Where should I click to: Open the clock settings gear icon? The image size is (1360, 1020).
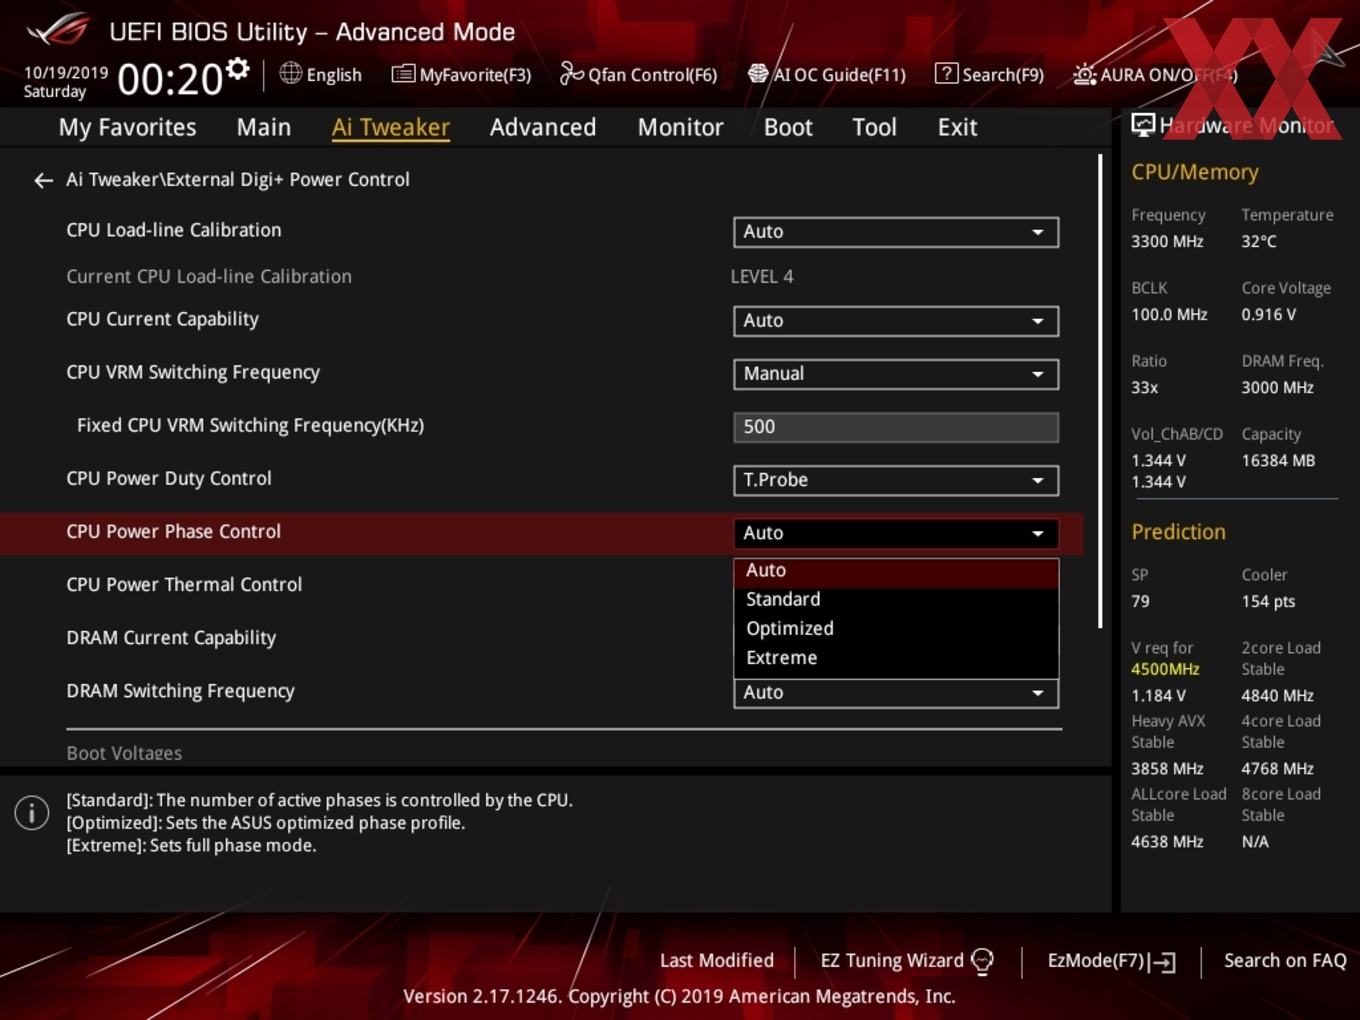(x=238, y=68)
